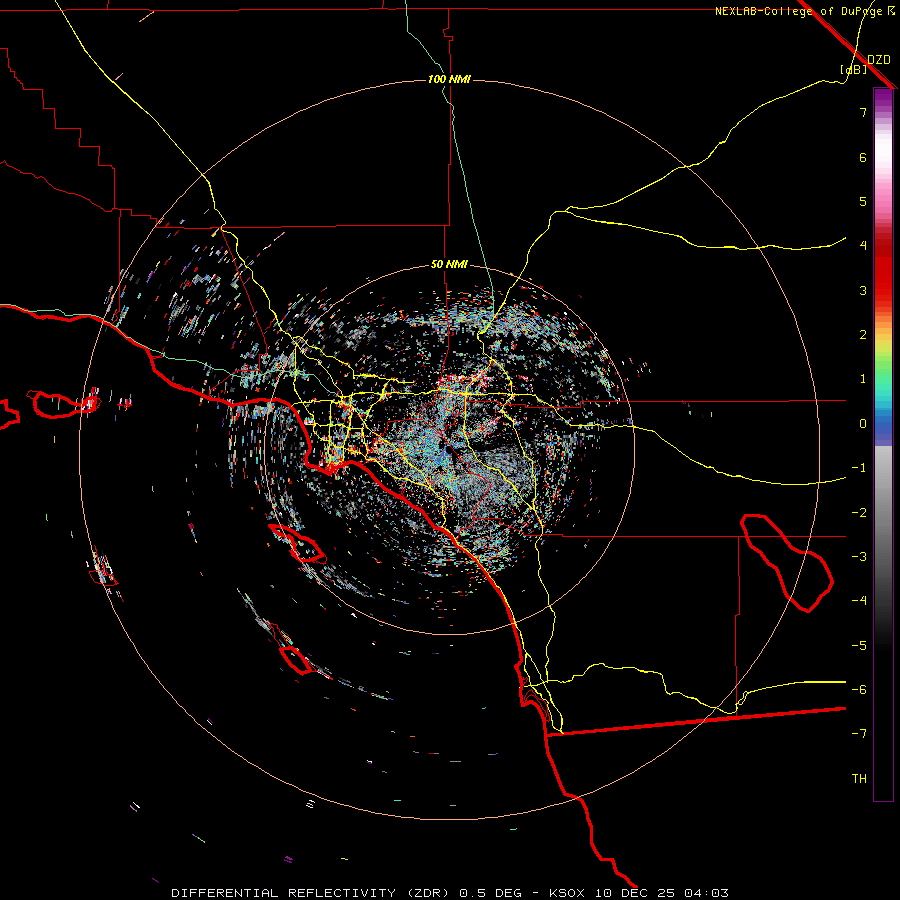Click the -1 value on color scale
The image size is (900, 900).
859,468
